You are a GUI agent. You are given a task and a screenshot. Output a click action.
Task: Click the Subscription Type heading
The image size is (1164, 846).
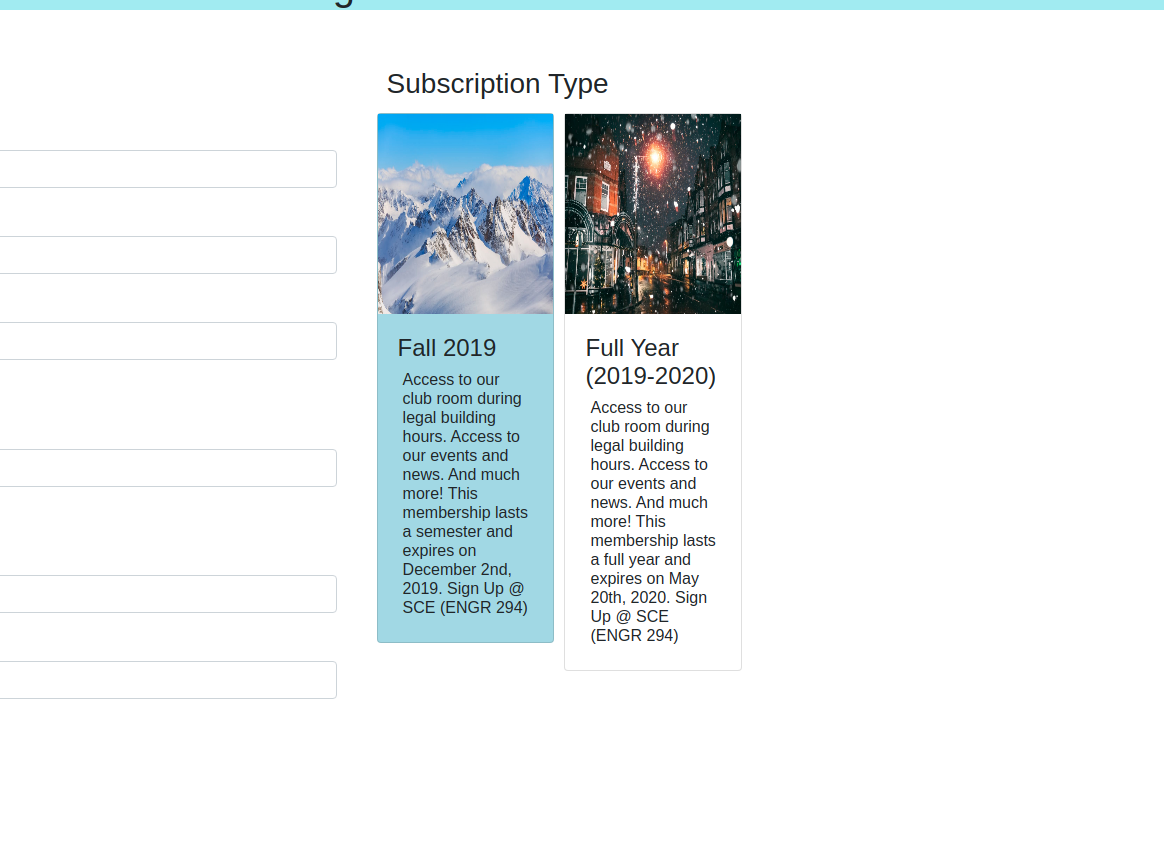(497, 84)
